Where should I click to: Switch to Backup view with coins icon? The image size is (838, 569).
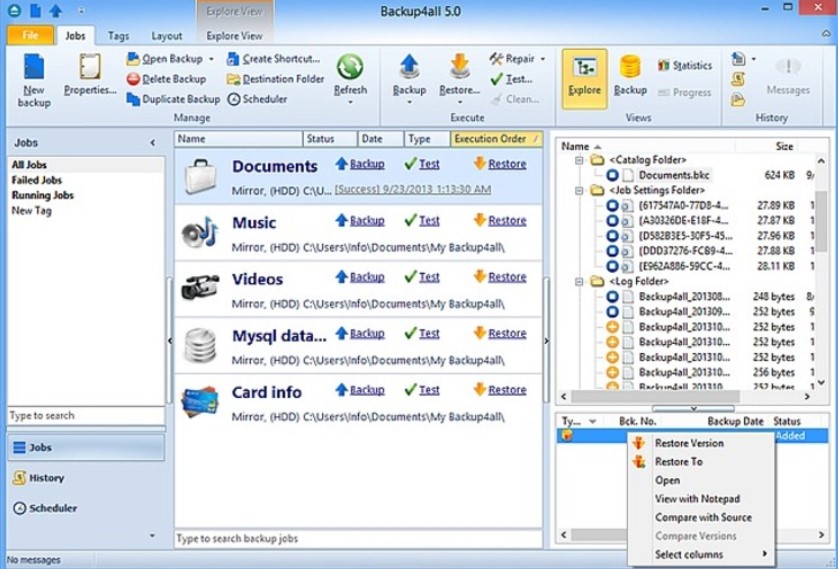pyautogui.click(x=630, y=76)
